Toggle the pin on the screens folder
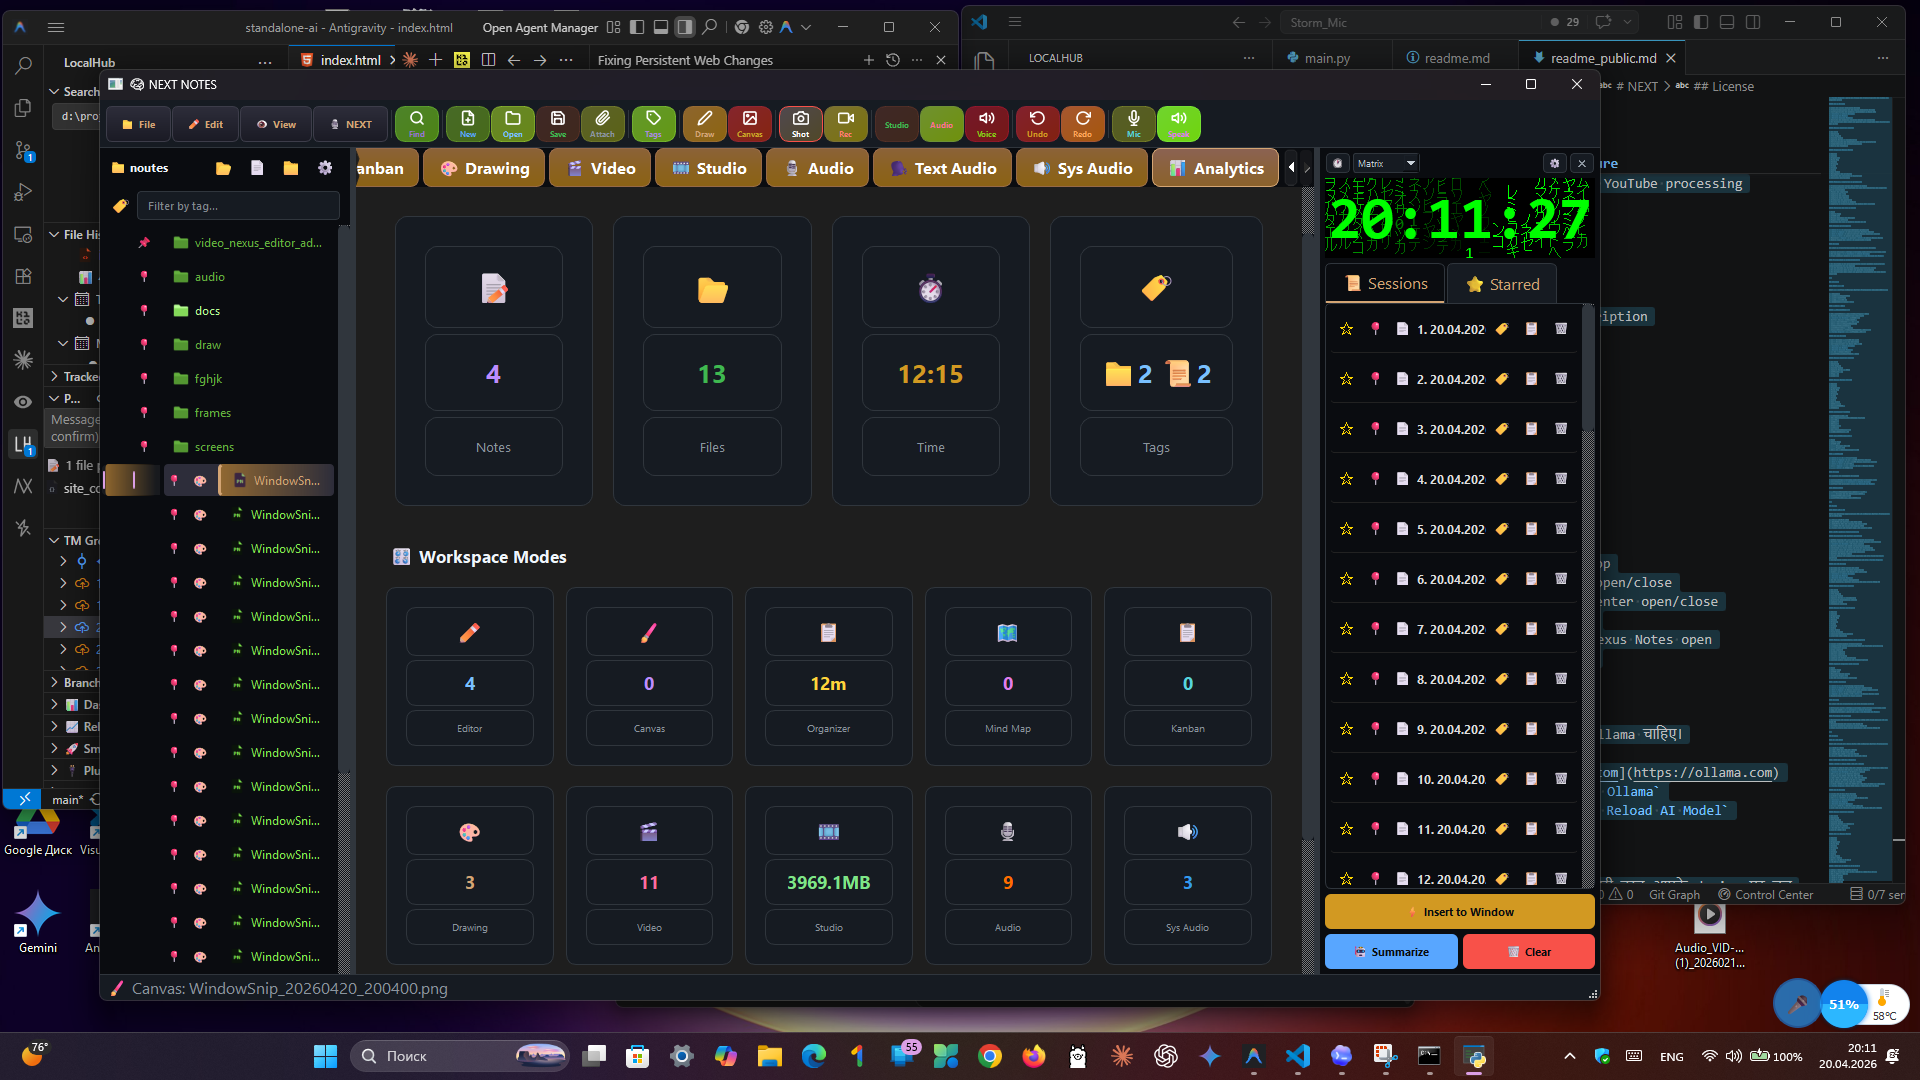 (144, 447)
